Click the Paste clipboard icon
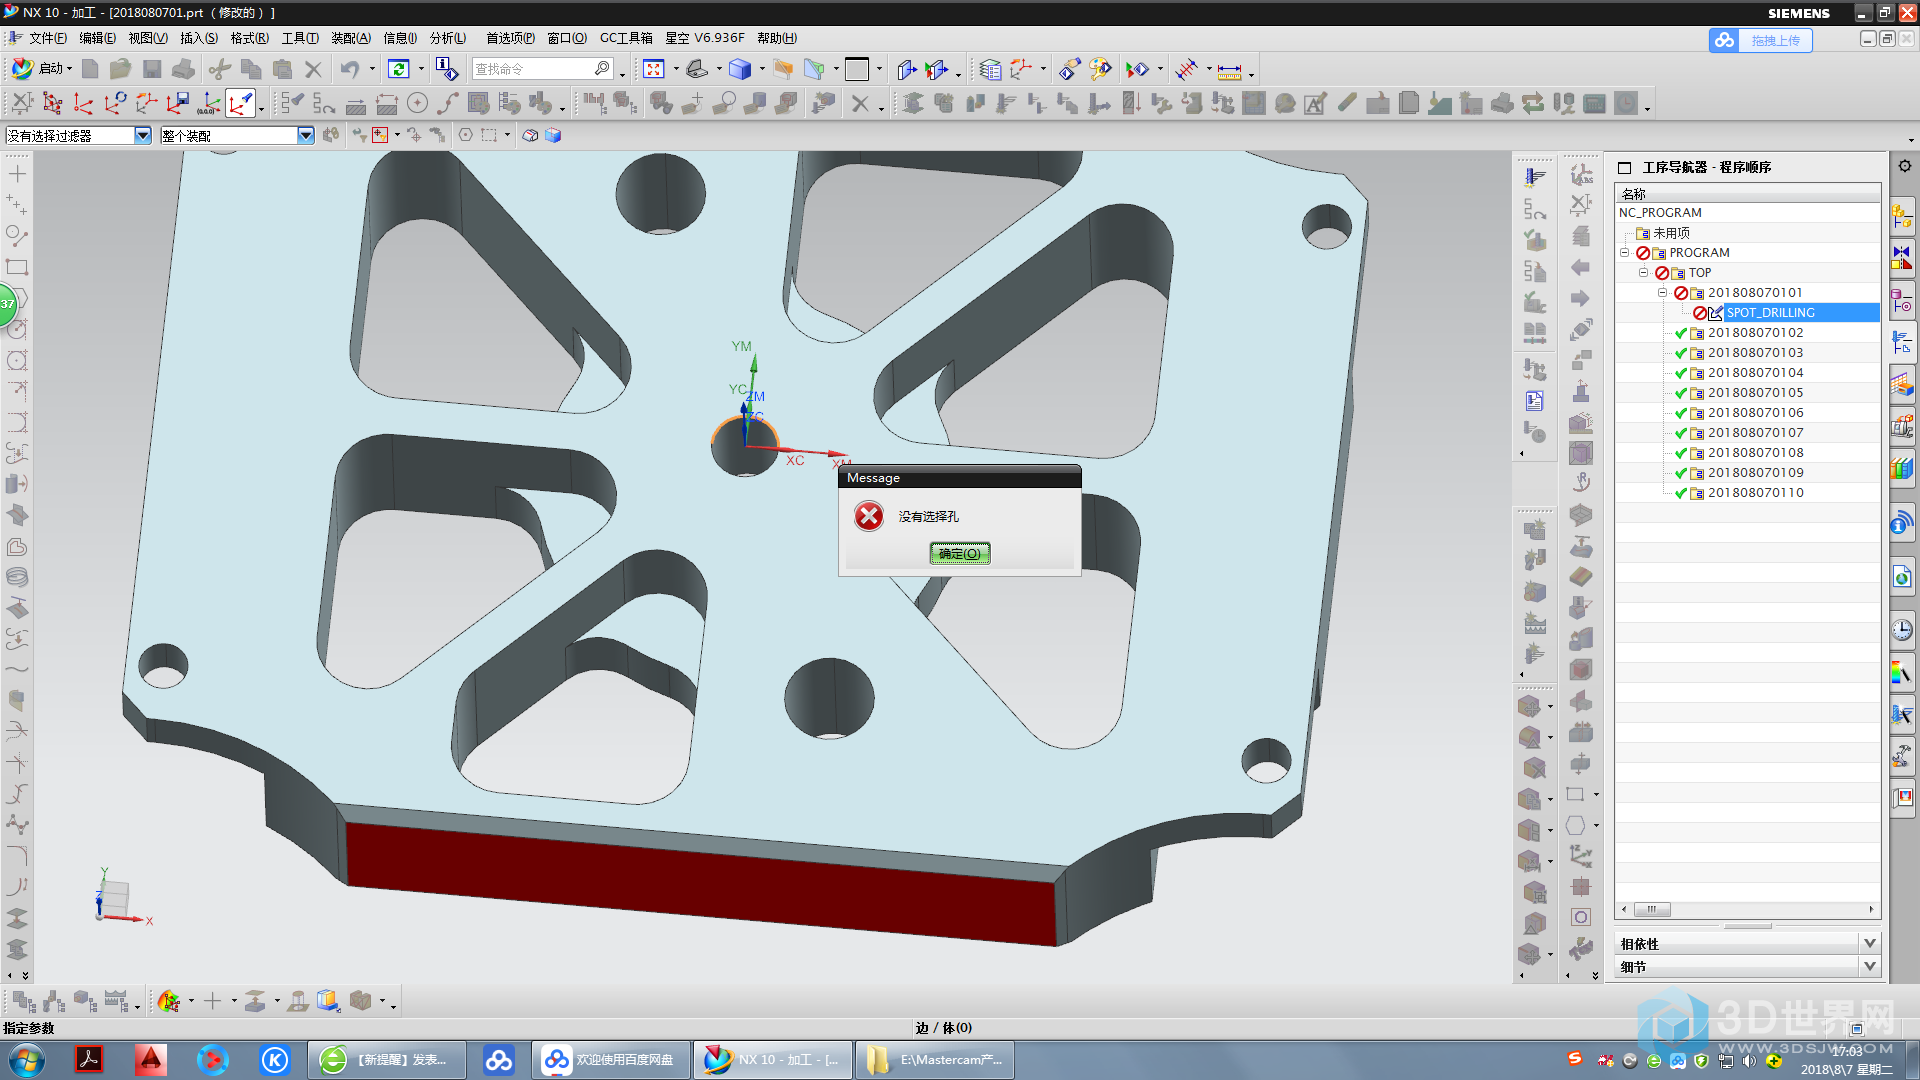 (282, 69)
